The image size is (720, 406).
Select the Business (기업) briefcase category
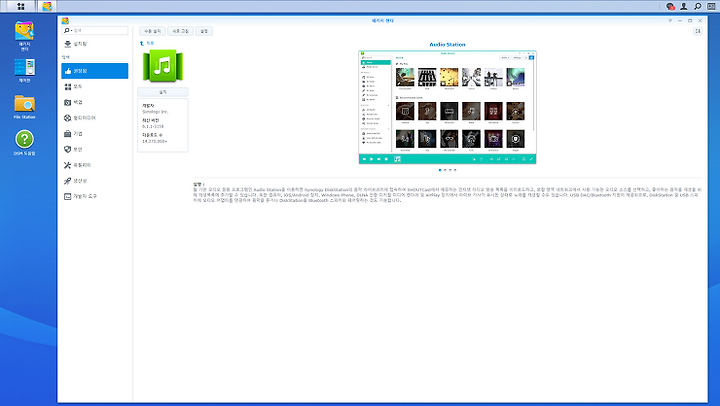[x=95, y=134]
